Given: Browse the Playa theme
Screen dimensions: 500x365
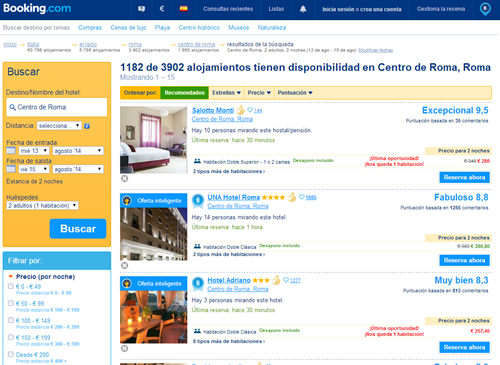Looking at the screenshot, I should [x=162, y=28].
